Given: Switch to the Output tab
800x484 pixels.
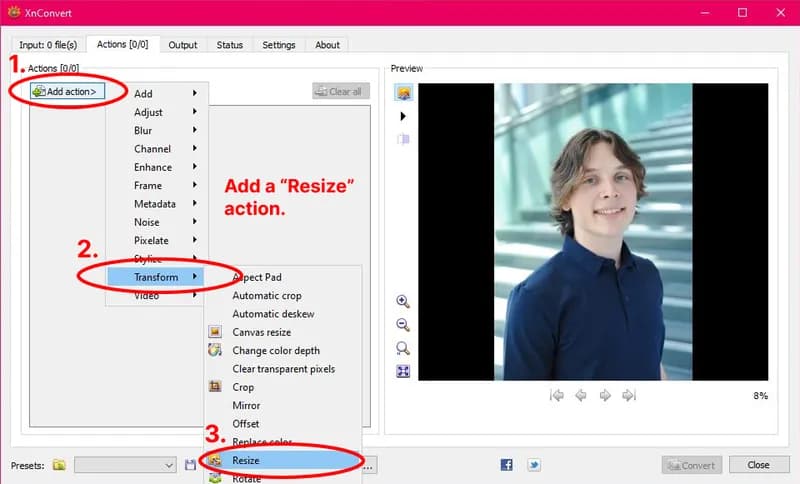Looking at the screenshot, I should [x=183, y=45].
